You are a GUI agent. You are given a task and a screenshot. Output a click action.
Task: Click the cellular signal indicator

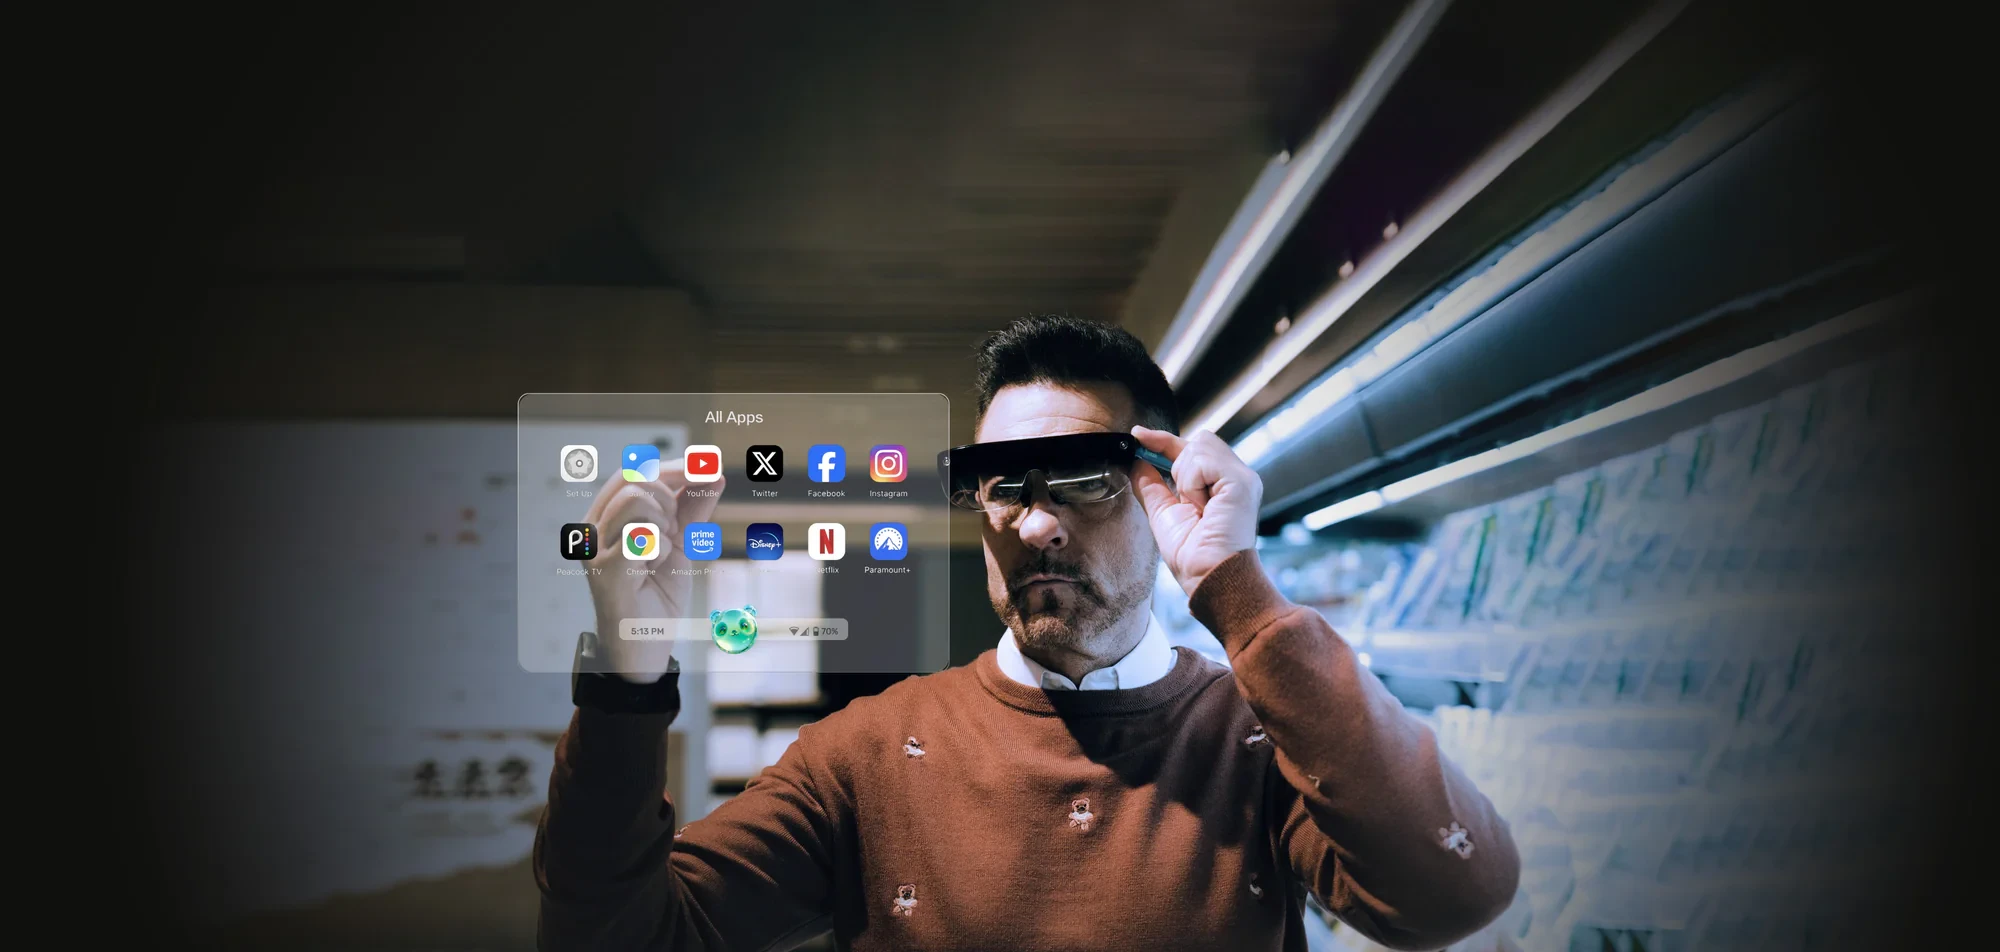click(x=805, y=631)
